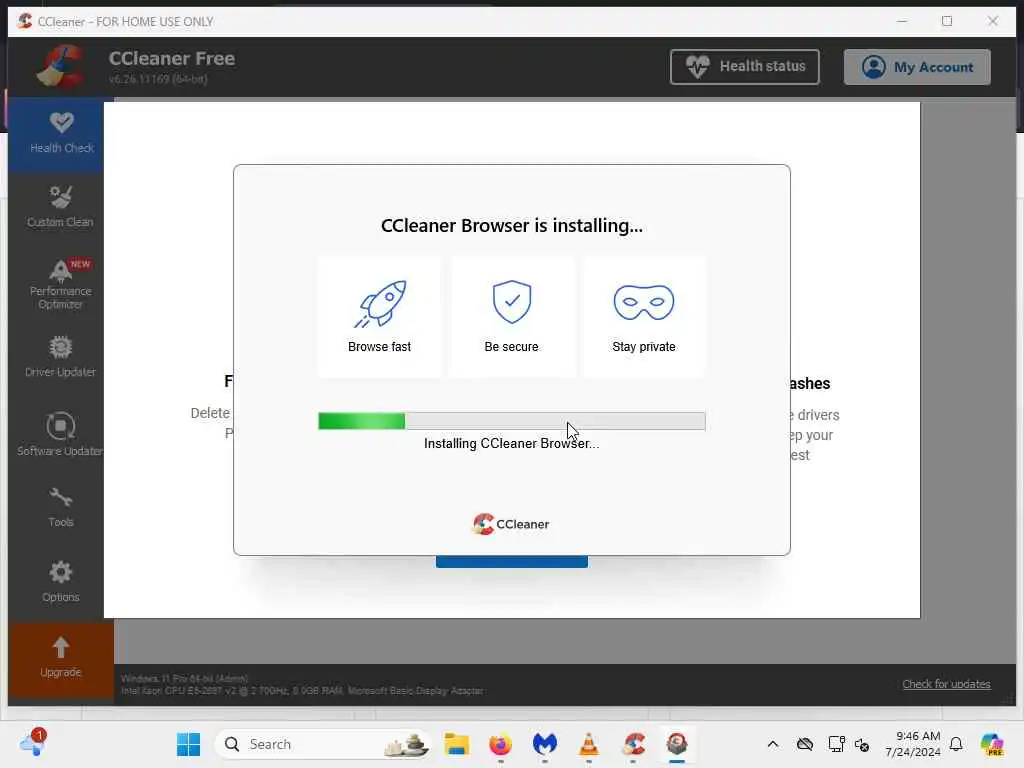
Task: Open the Options gear
Action: (61, 582)
